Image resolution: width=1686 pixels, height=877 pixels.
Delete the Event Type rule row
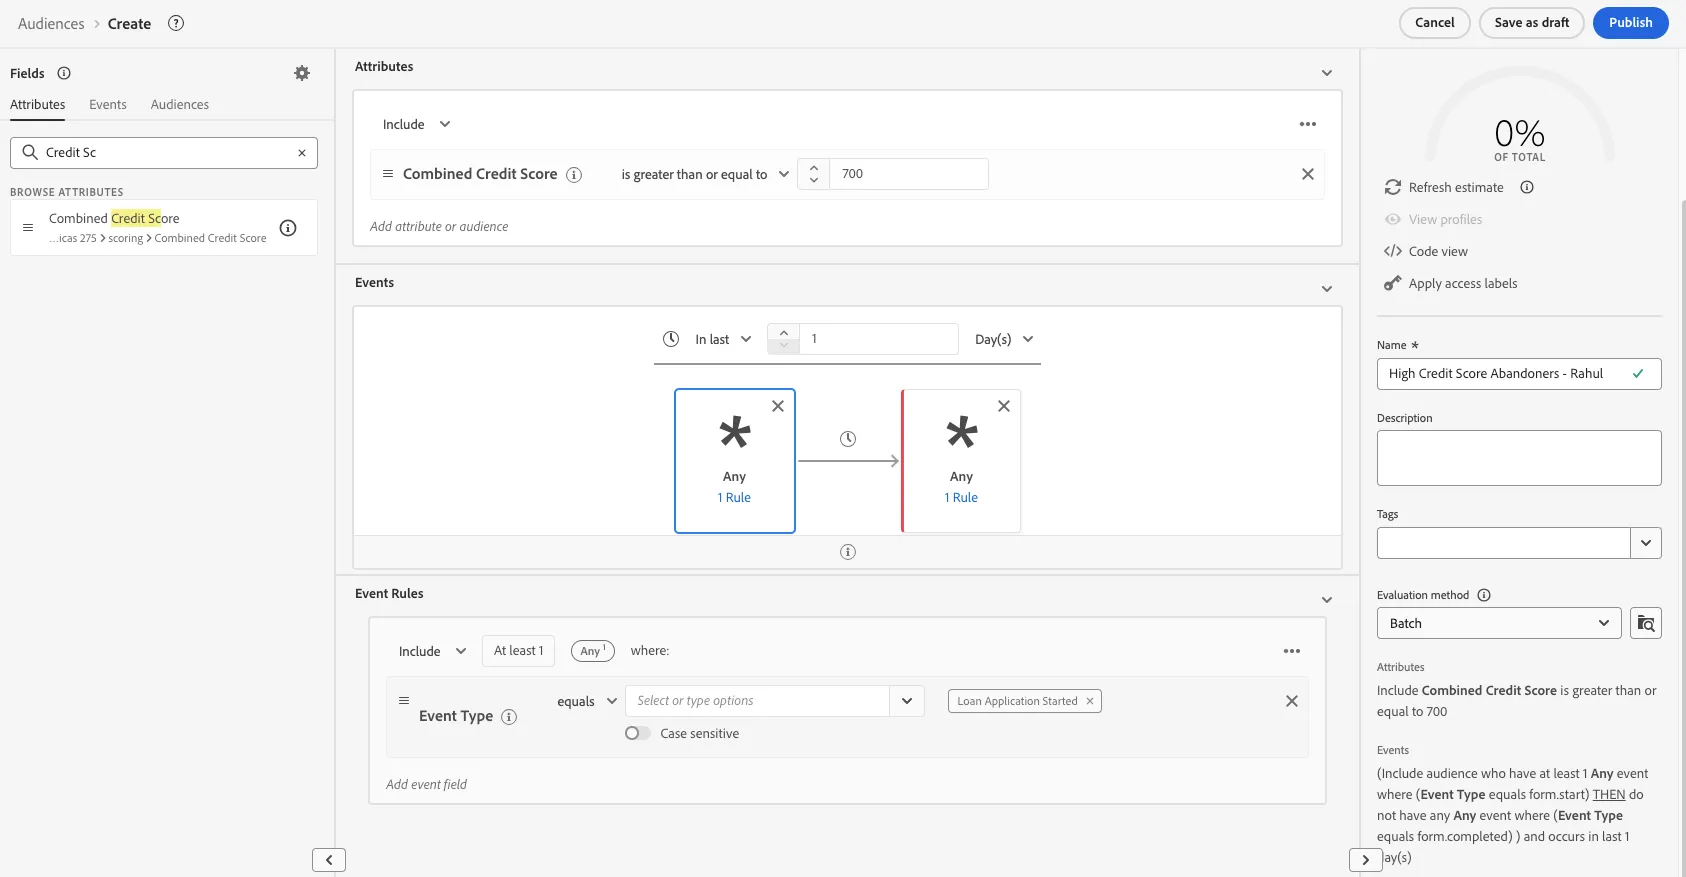[x=1292, y=701]
